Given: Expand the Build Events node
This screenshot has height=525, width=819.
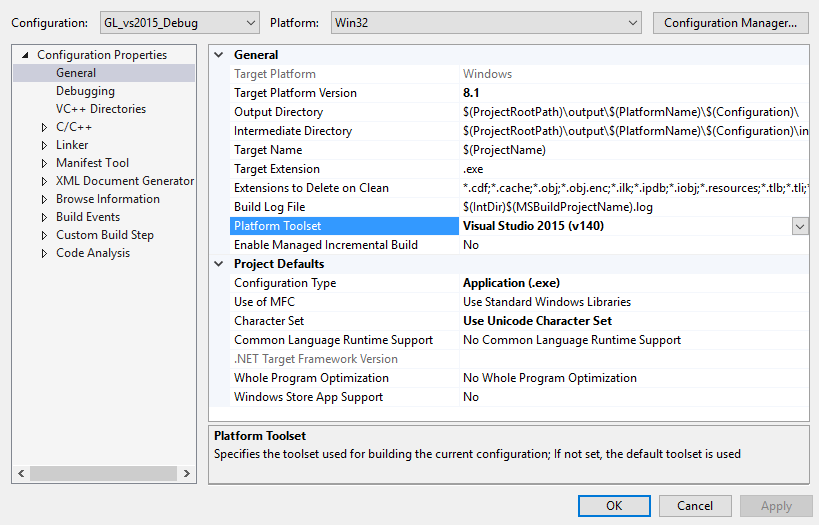Looking at the screenshot, I should 44,217.
